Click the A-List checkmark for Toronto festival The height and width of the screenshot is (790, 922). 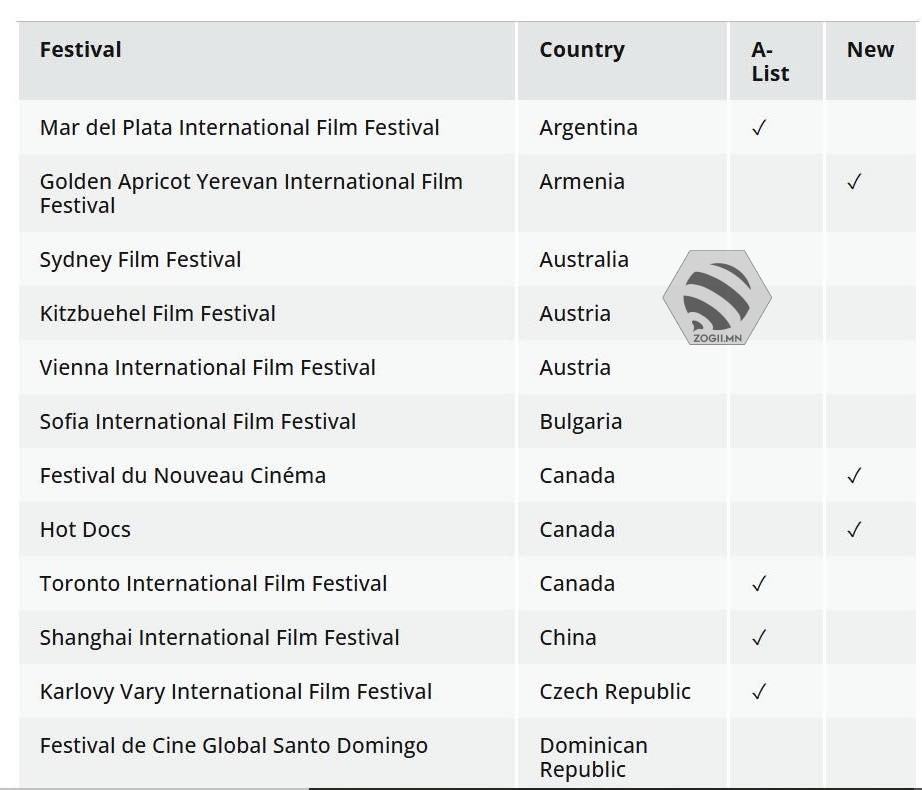[x=759, y=584]
